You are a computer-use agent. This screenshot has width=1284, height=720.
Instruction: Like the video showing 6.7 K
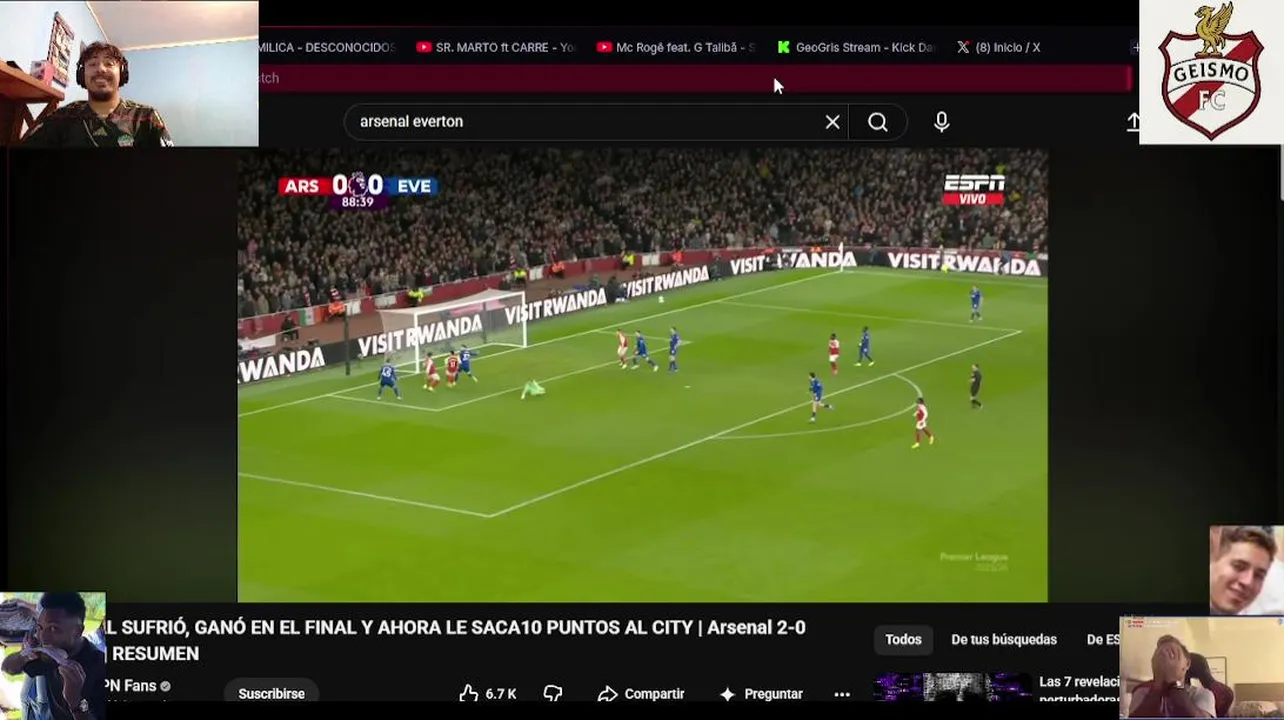coord(487,694)
